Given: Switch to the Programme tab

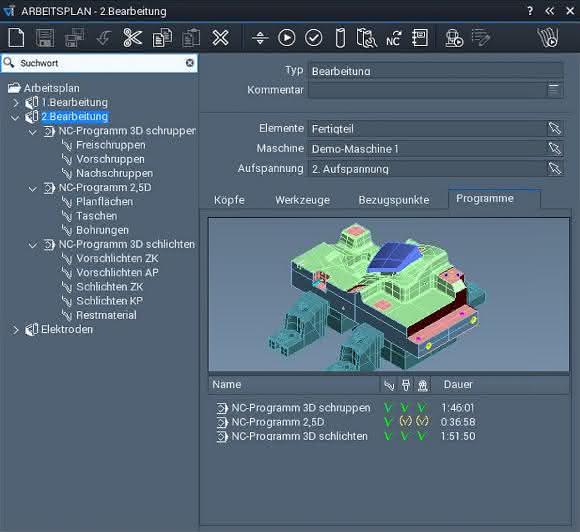Looking at the screenshot, I should coord(494,199).
